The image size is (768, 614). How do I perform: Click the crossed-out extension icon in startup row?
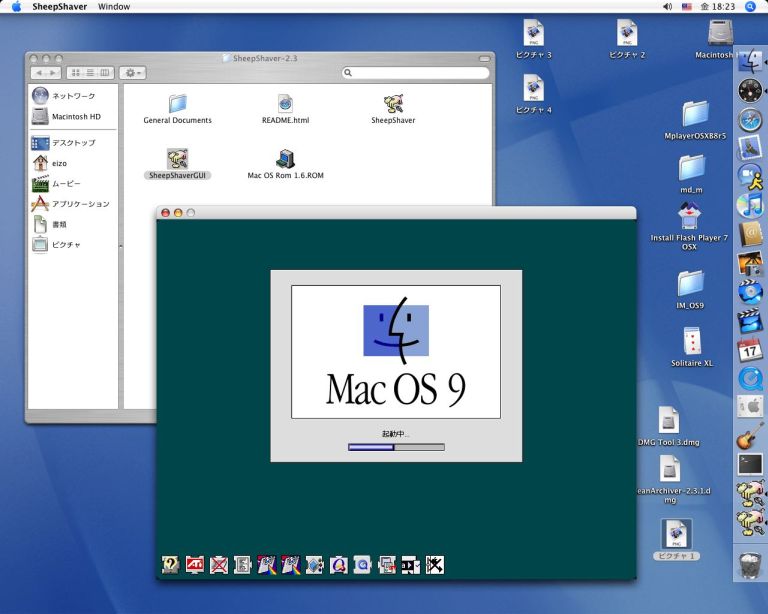pyautogui.click(x=218, y=565)
